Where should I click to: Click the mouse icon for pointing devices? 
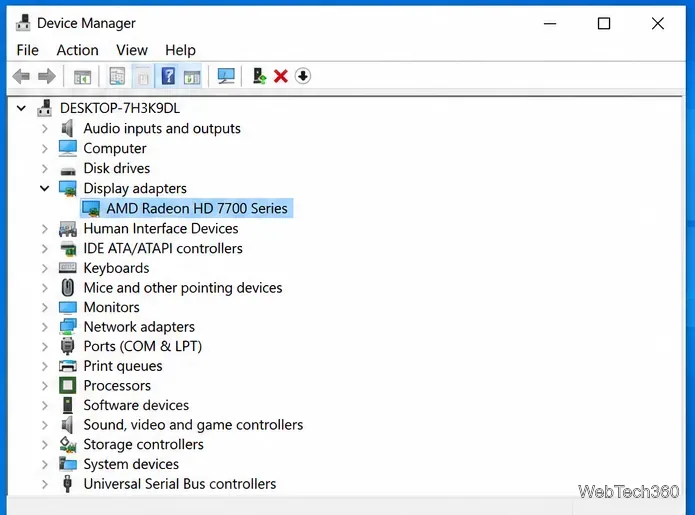68,288
